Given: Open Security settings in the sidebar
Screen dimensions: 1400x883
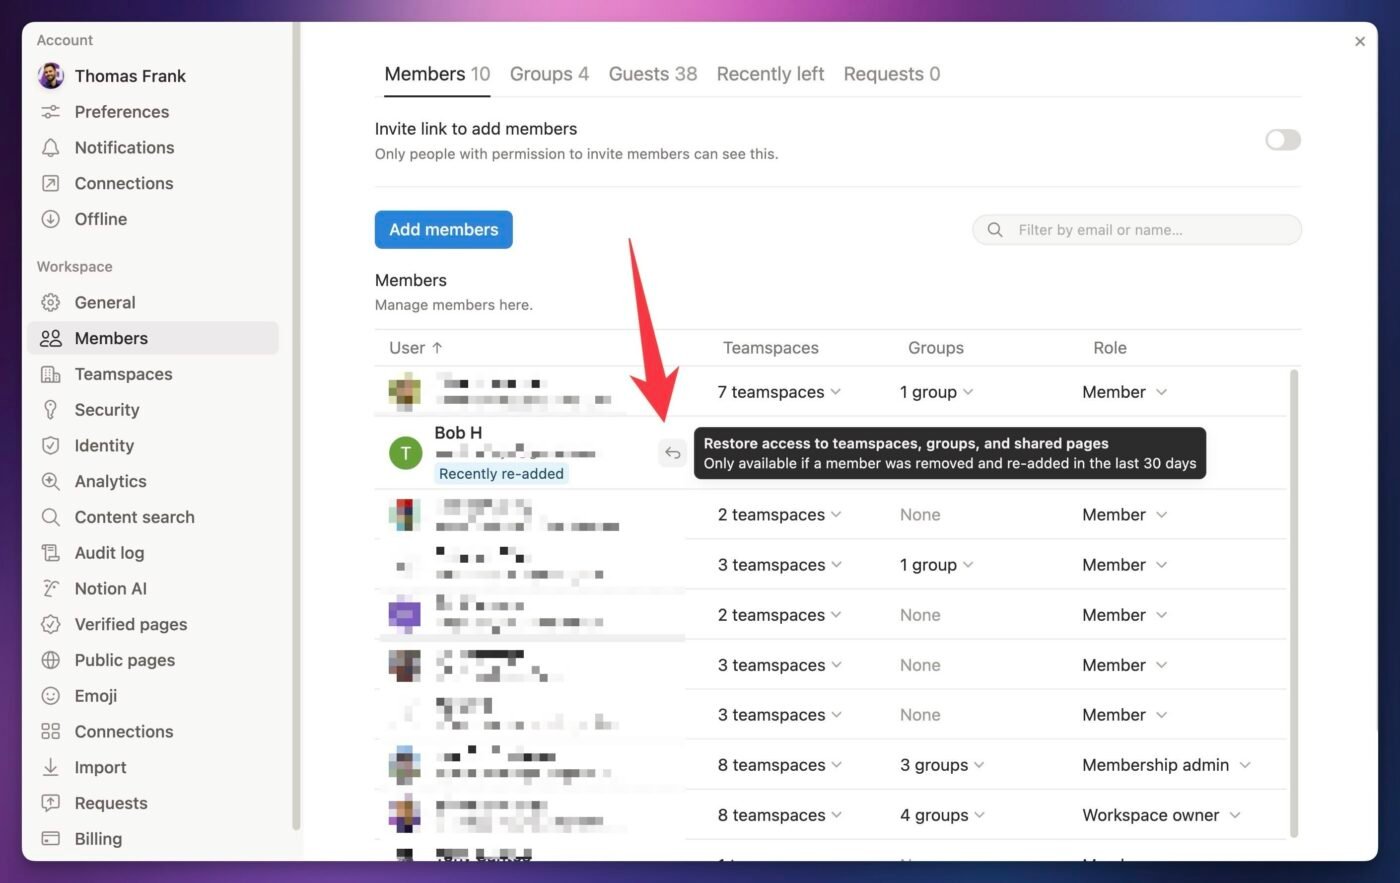Looking at the screenshot, I should click(107, 409).
